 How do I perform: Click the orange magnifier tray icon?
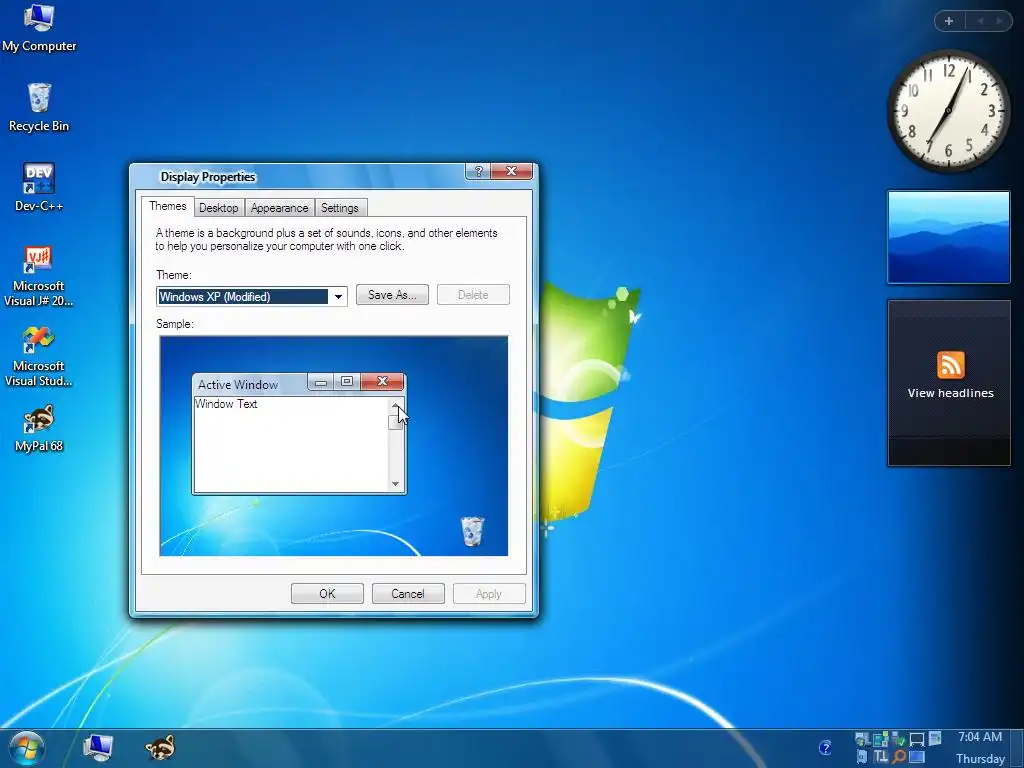899,756
